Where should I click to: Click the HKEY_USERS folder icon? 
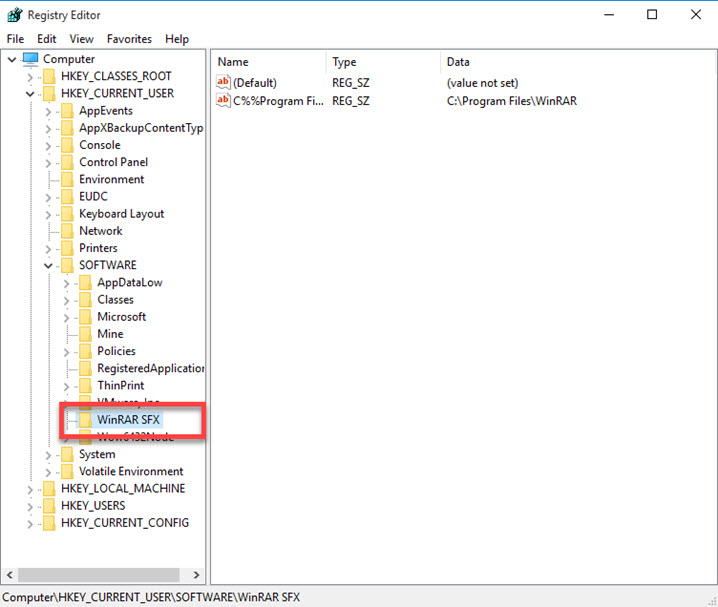(x=49, y=506)
